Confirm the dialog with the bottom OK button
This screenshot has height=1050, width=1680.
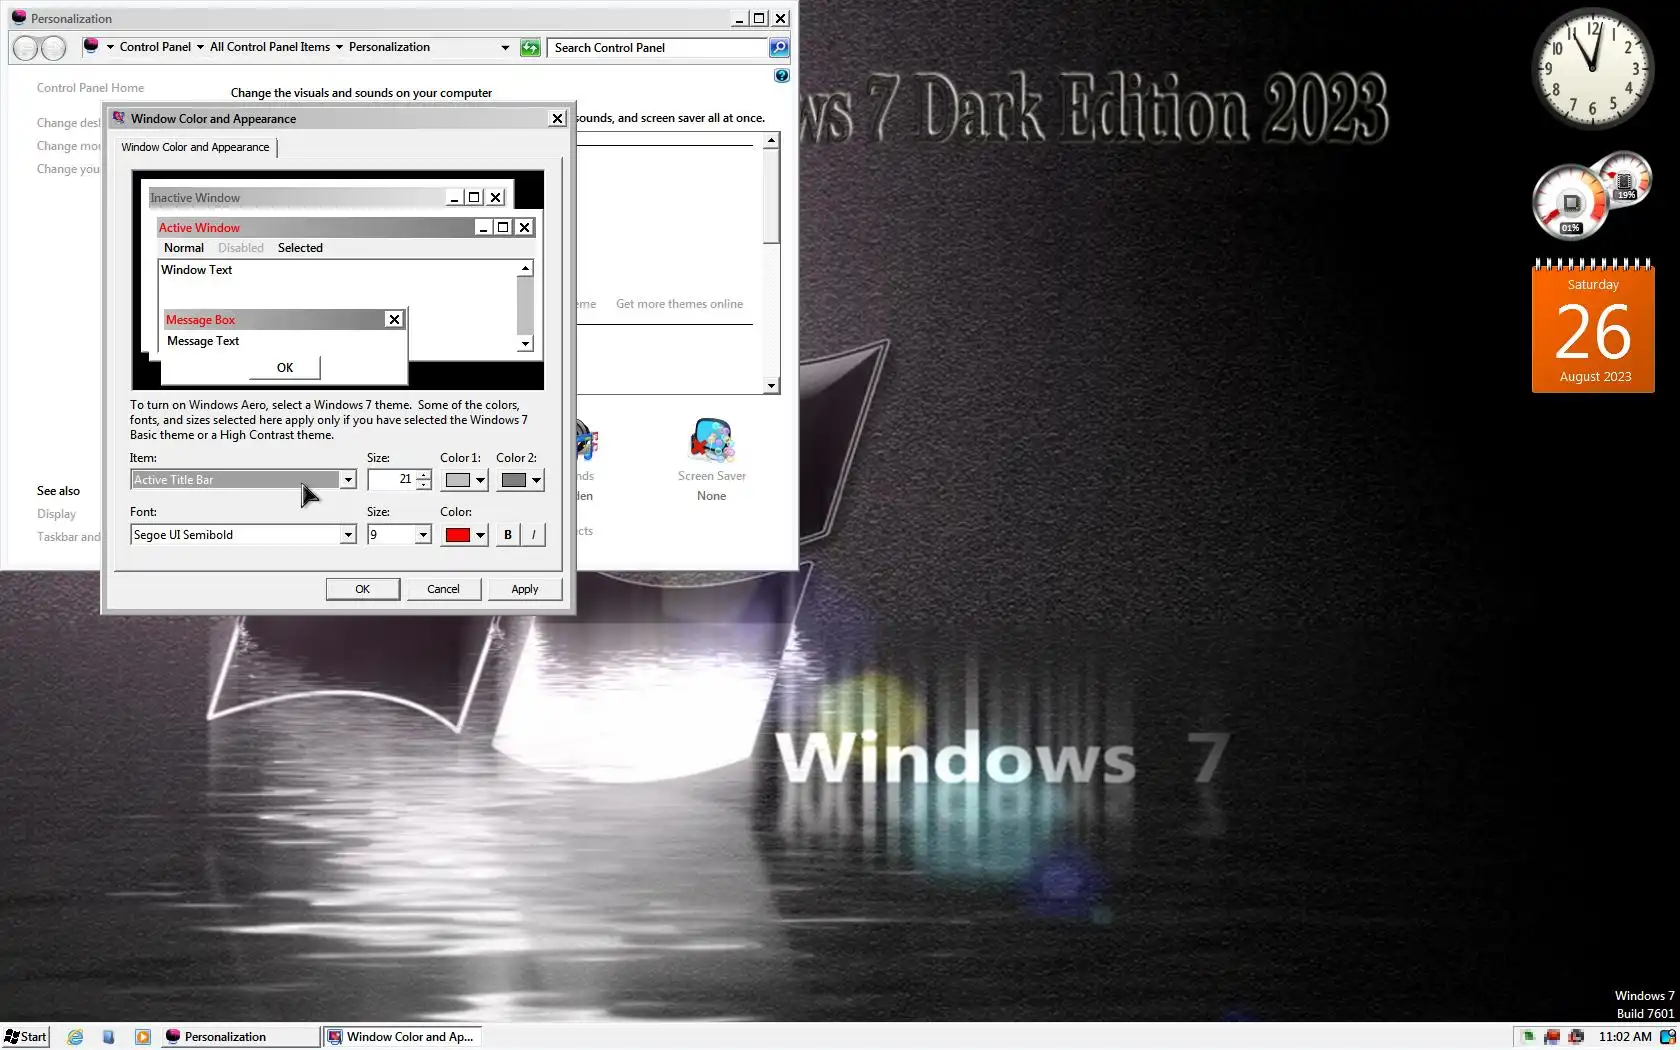point(363,589)
